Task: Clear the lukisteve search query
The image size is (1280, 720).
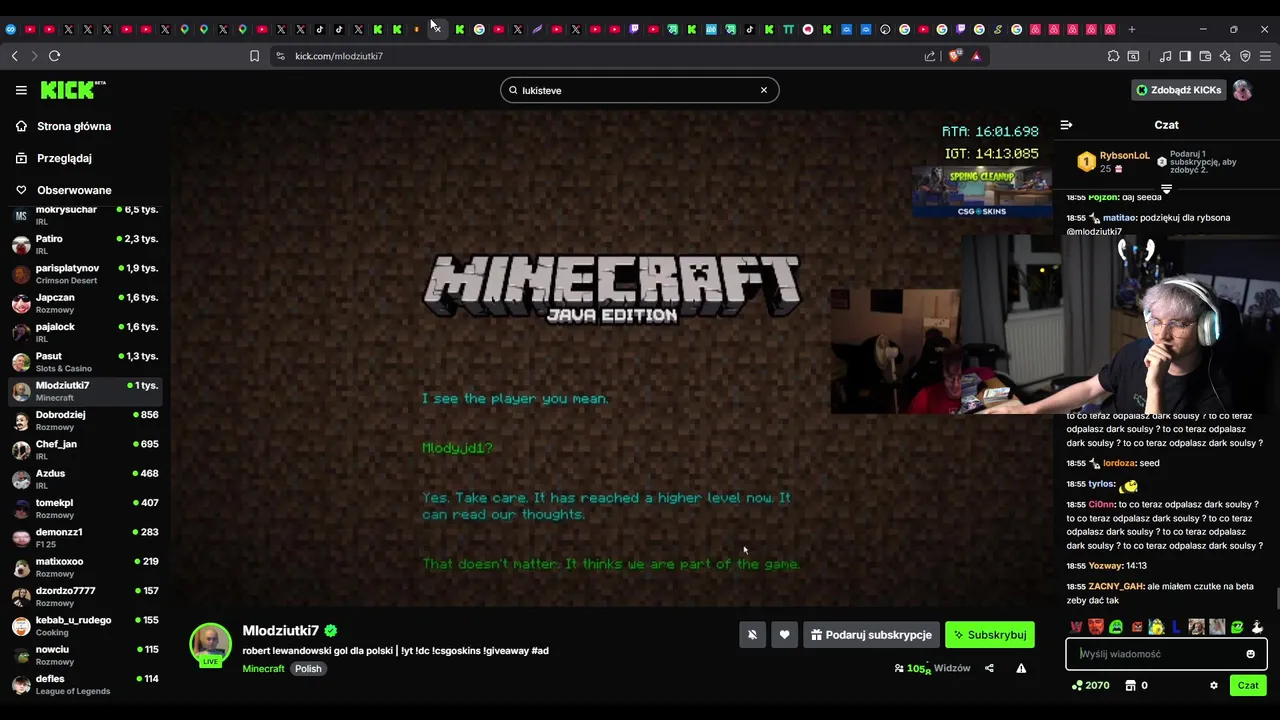Action: [x=764, y=90]
